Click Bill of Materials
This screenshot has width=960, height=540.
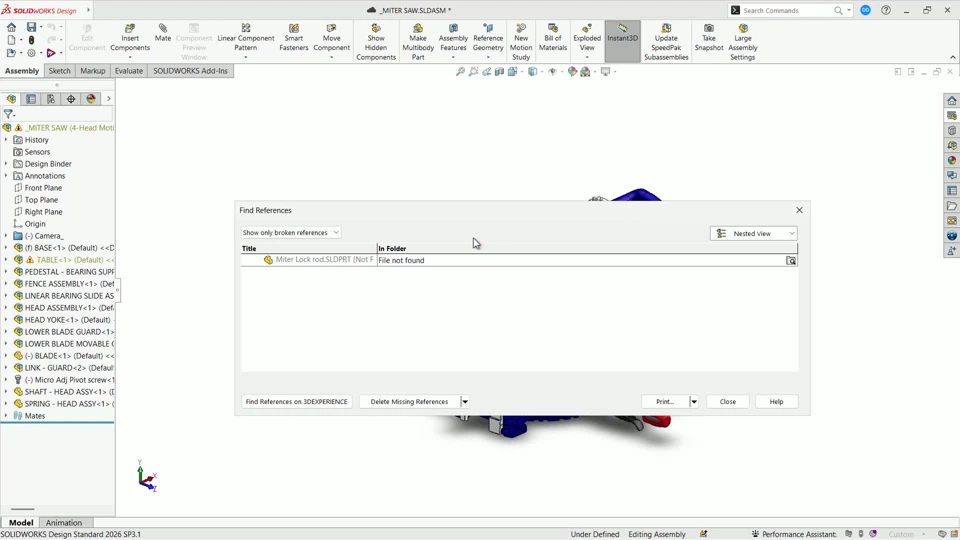point(553,38)
